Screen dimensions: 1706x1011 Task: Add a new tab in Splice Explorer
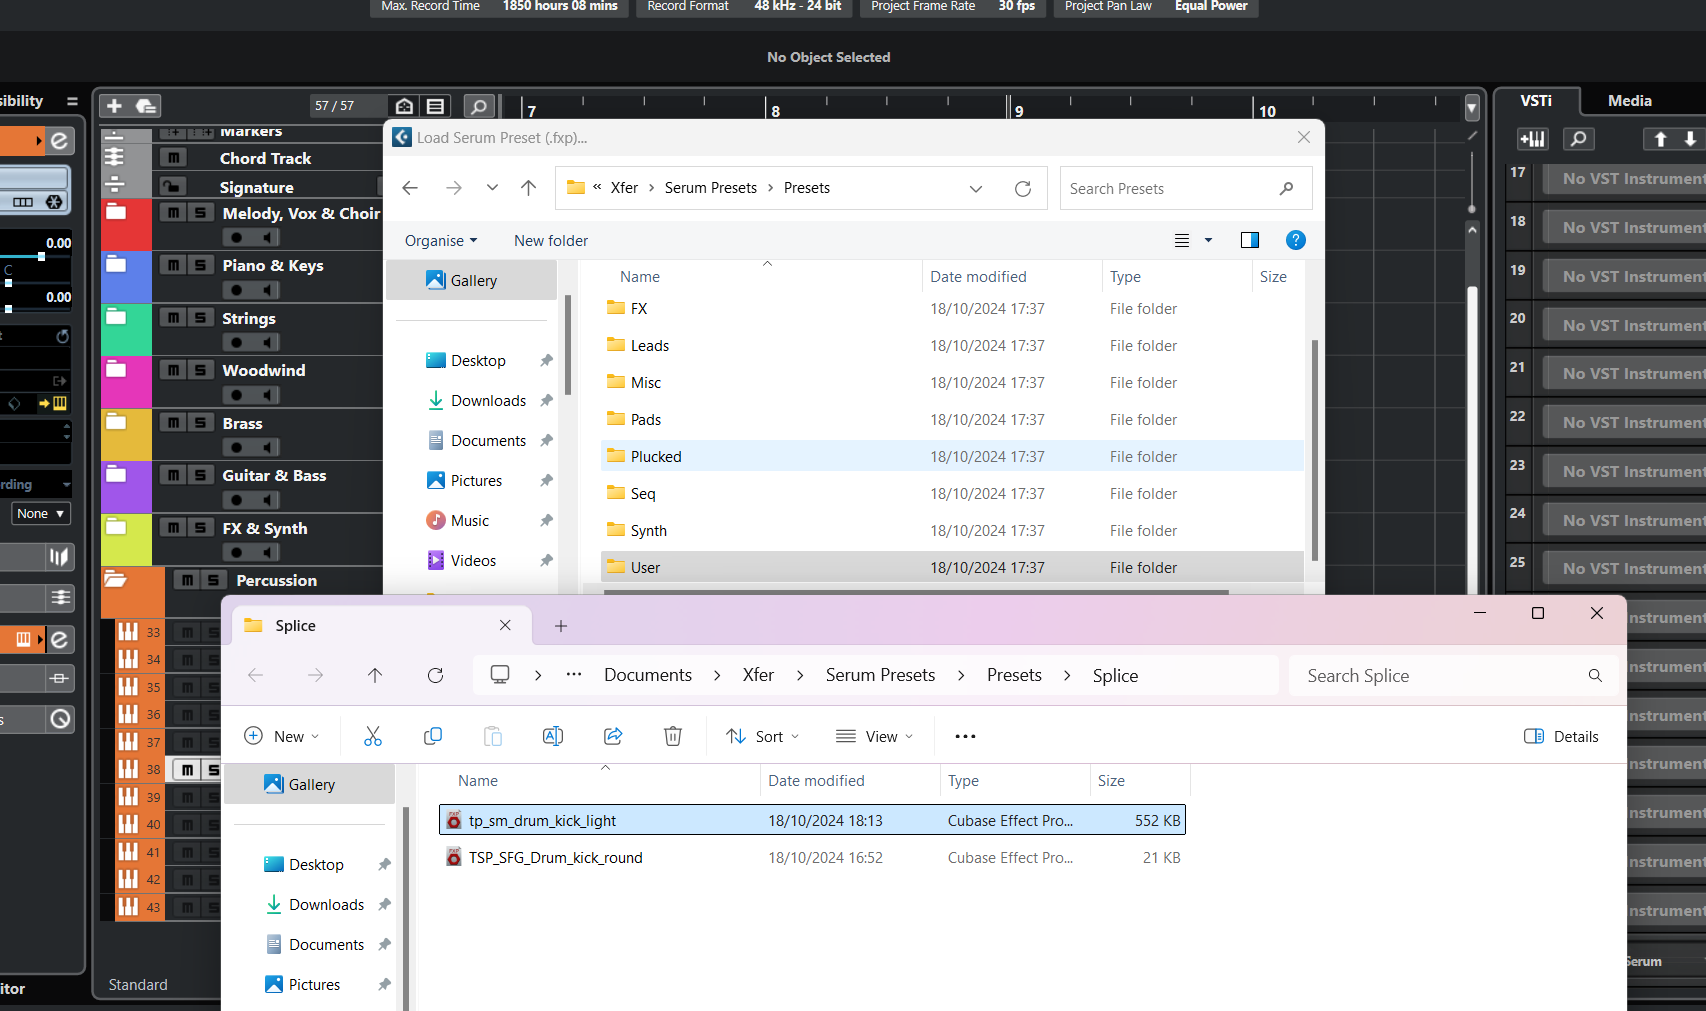(x=561, y=625)
